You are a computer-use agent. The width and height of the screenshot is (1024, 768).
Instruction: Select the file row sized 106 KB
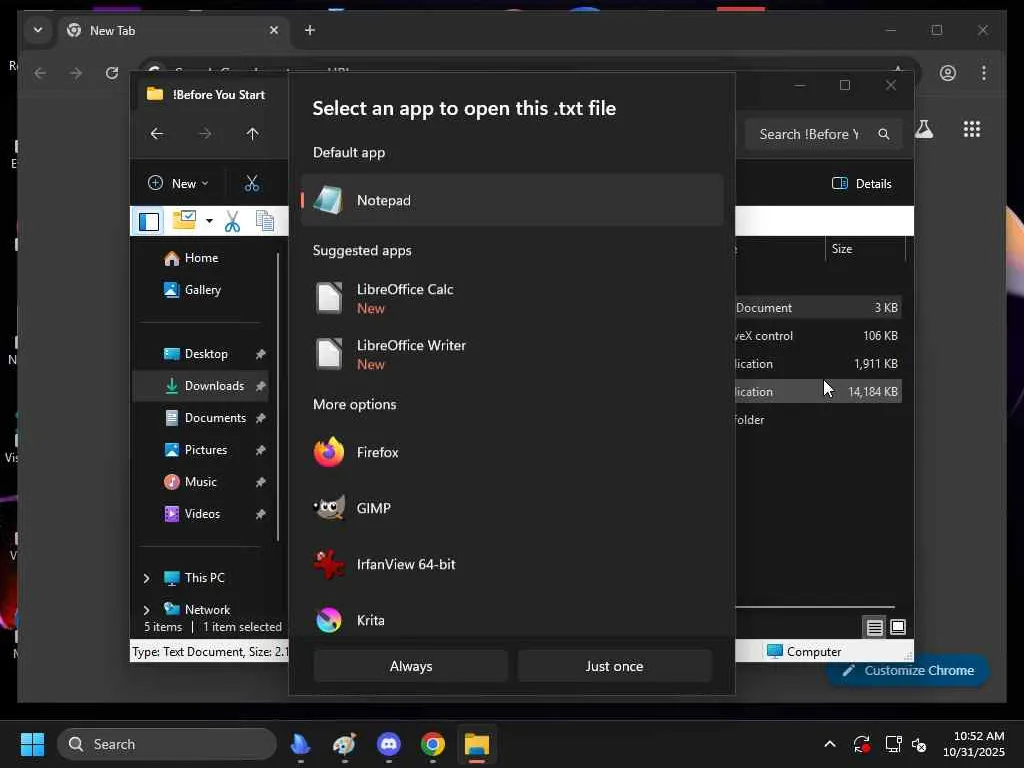(x=818, y=336)
